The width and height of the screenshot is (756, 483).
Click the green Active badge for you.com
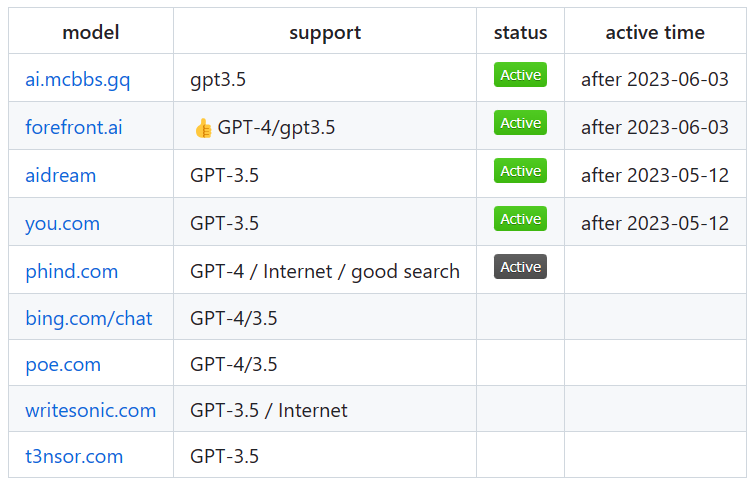pos(520,219)
